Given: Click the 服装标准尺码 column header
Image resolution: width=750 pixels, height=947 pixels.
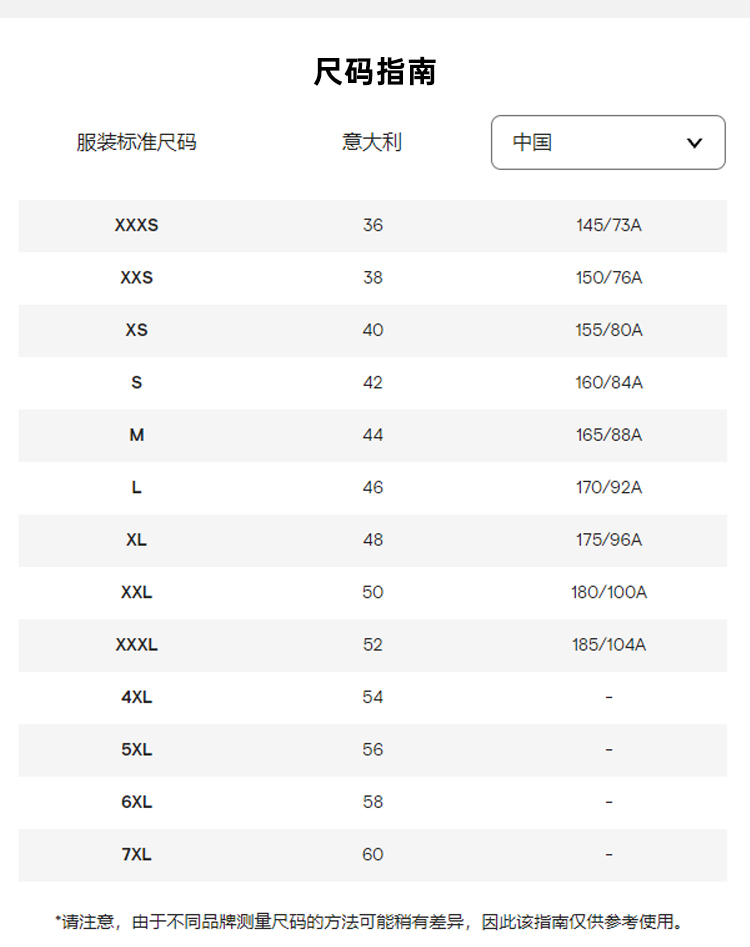Looking at the screenshot, I should pyautogui.click(x=137, y=142).
